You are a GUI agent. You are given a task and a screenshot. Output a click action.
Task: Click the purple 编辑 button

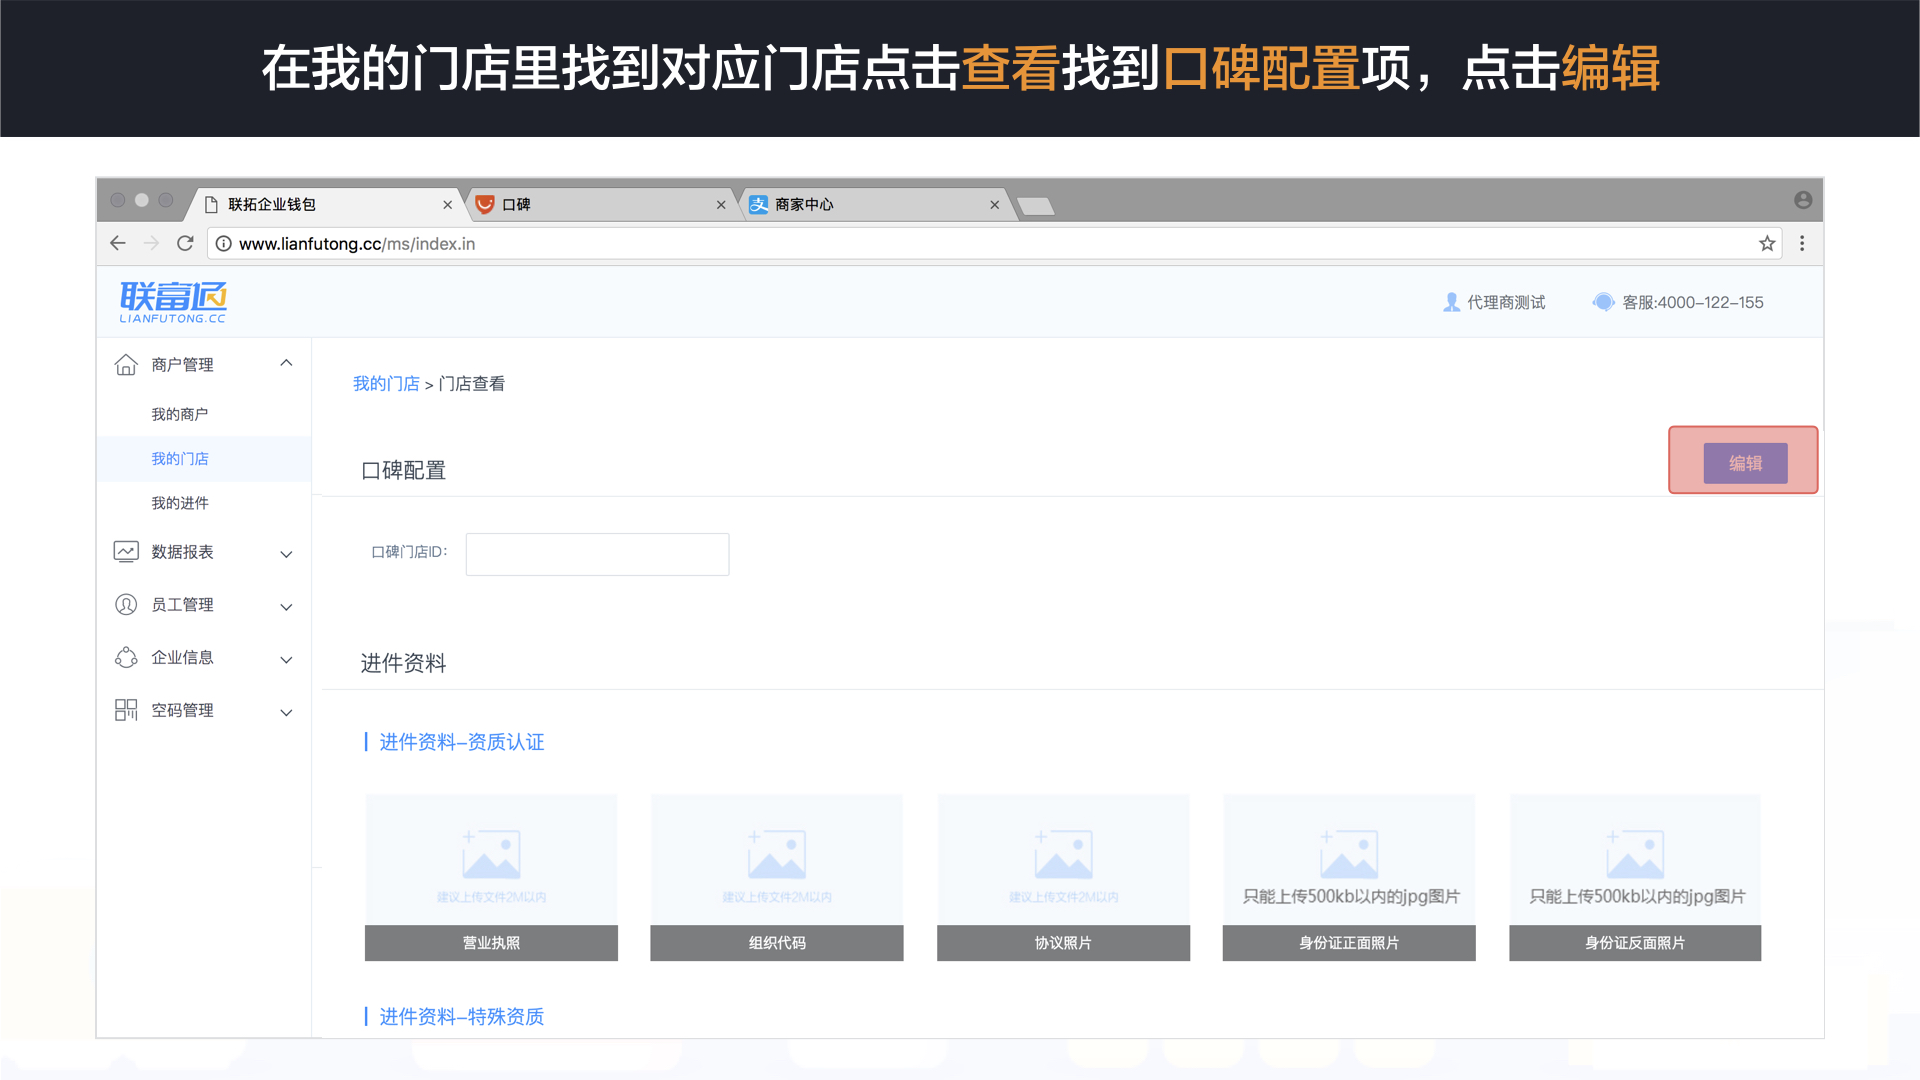(x=1745, y=463)
